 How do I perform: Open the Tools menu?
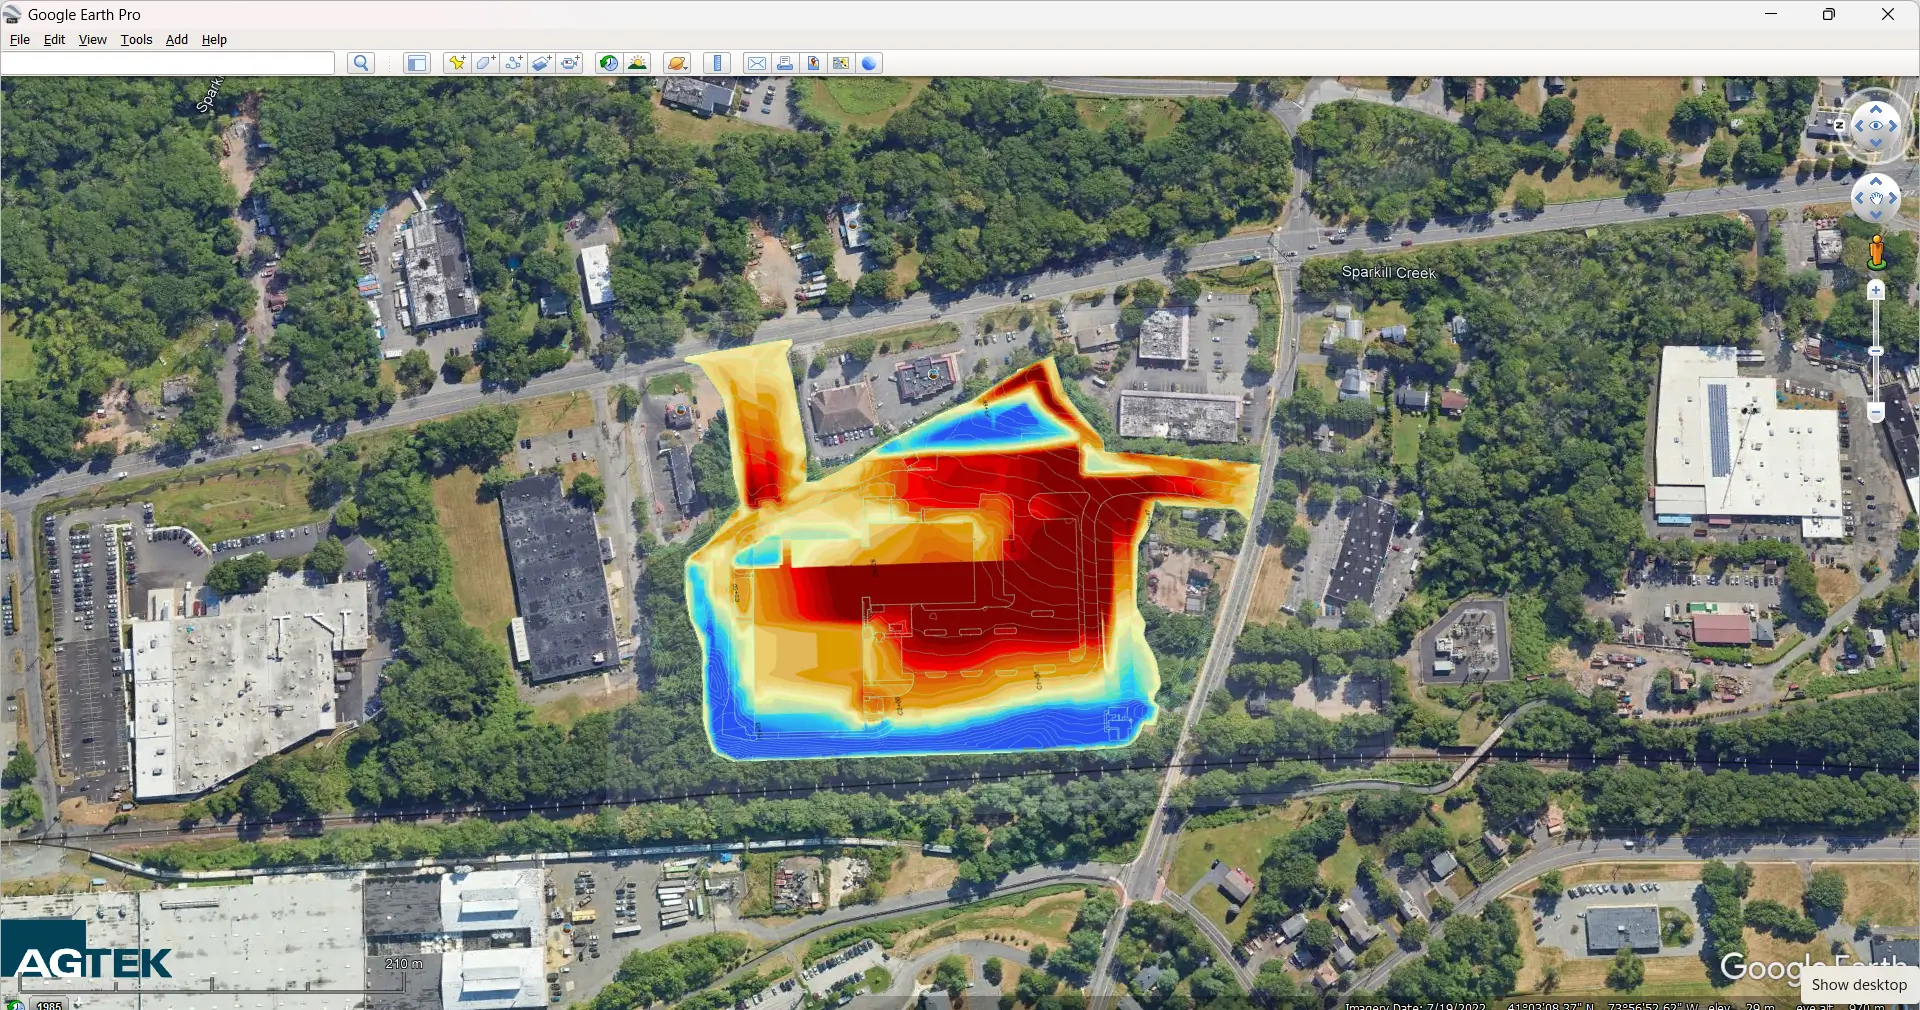[136, 40]
